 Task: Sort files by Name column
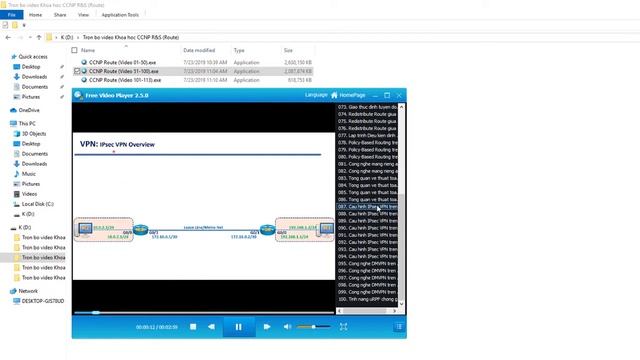(88, 50)
